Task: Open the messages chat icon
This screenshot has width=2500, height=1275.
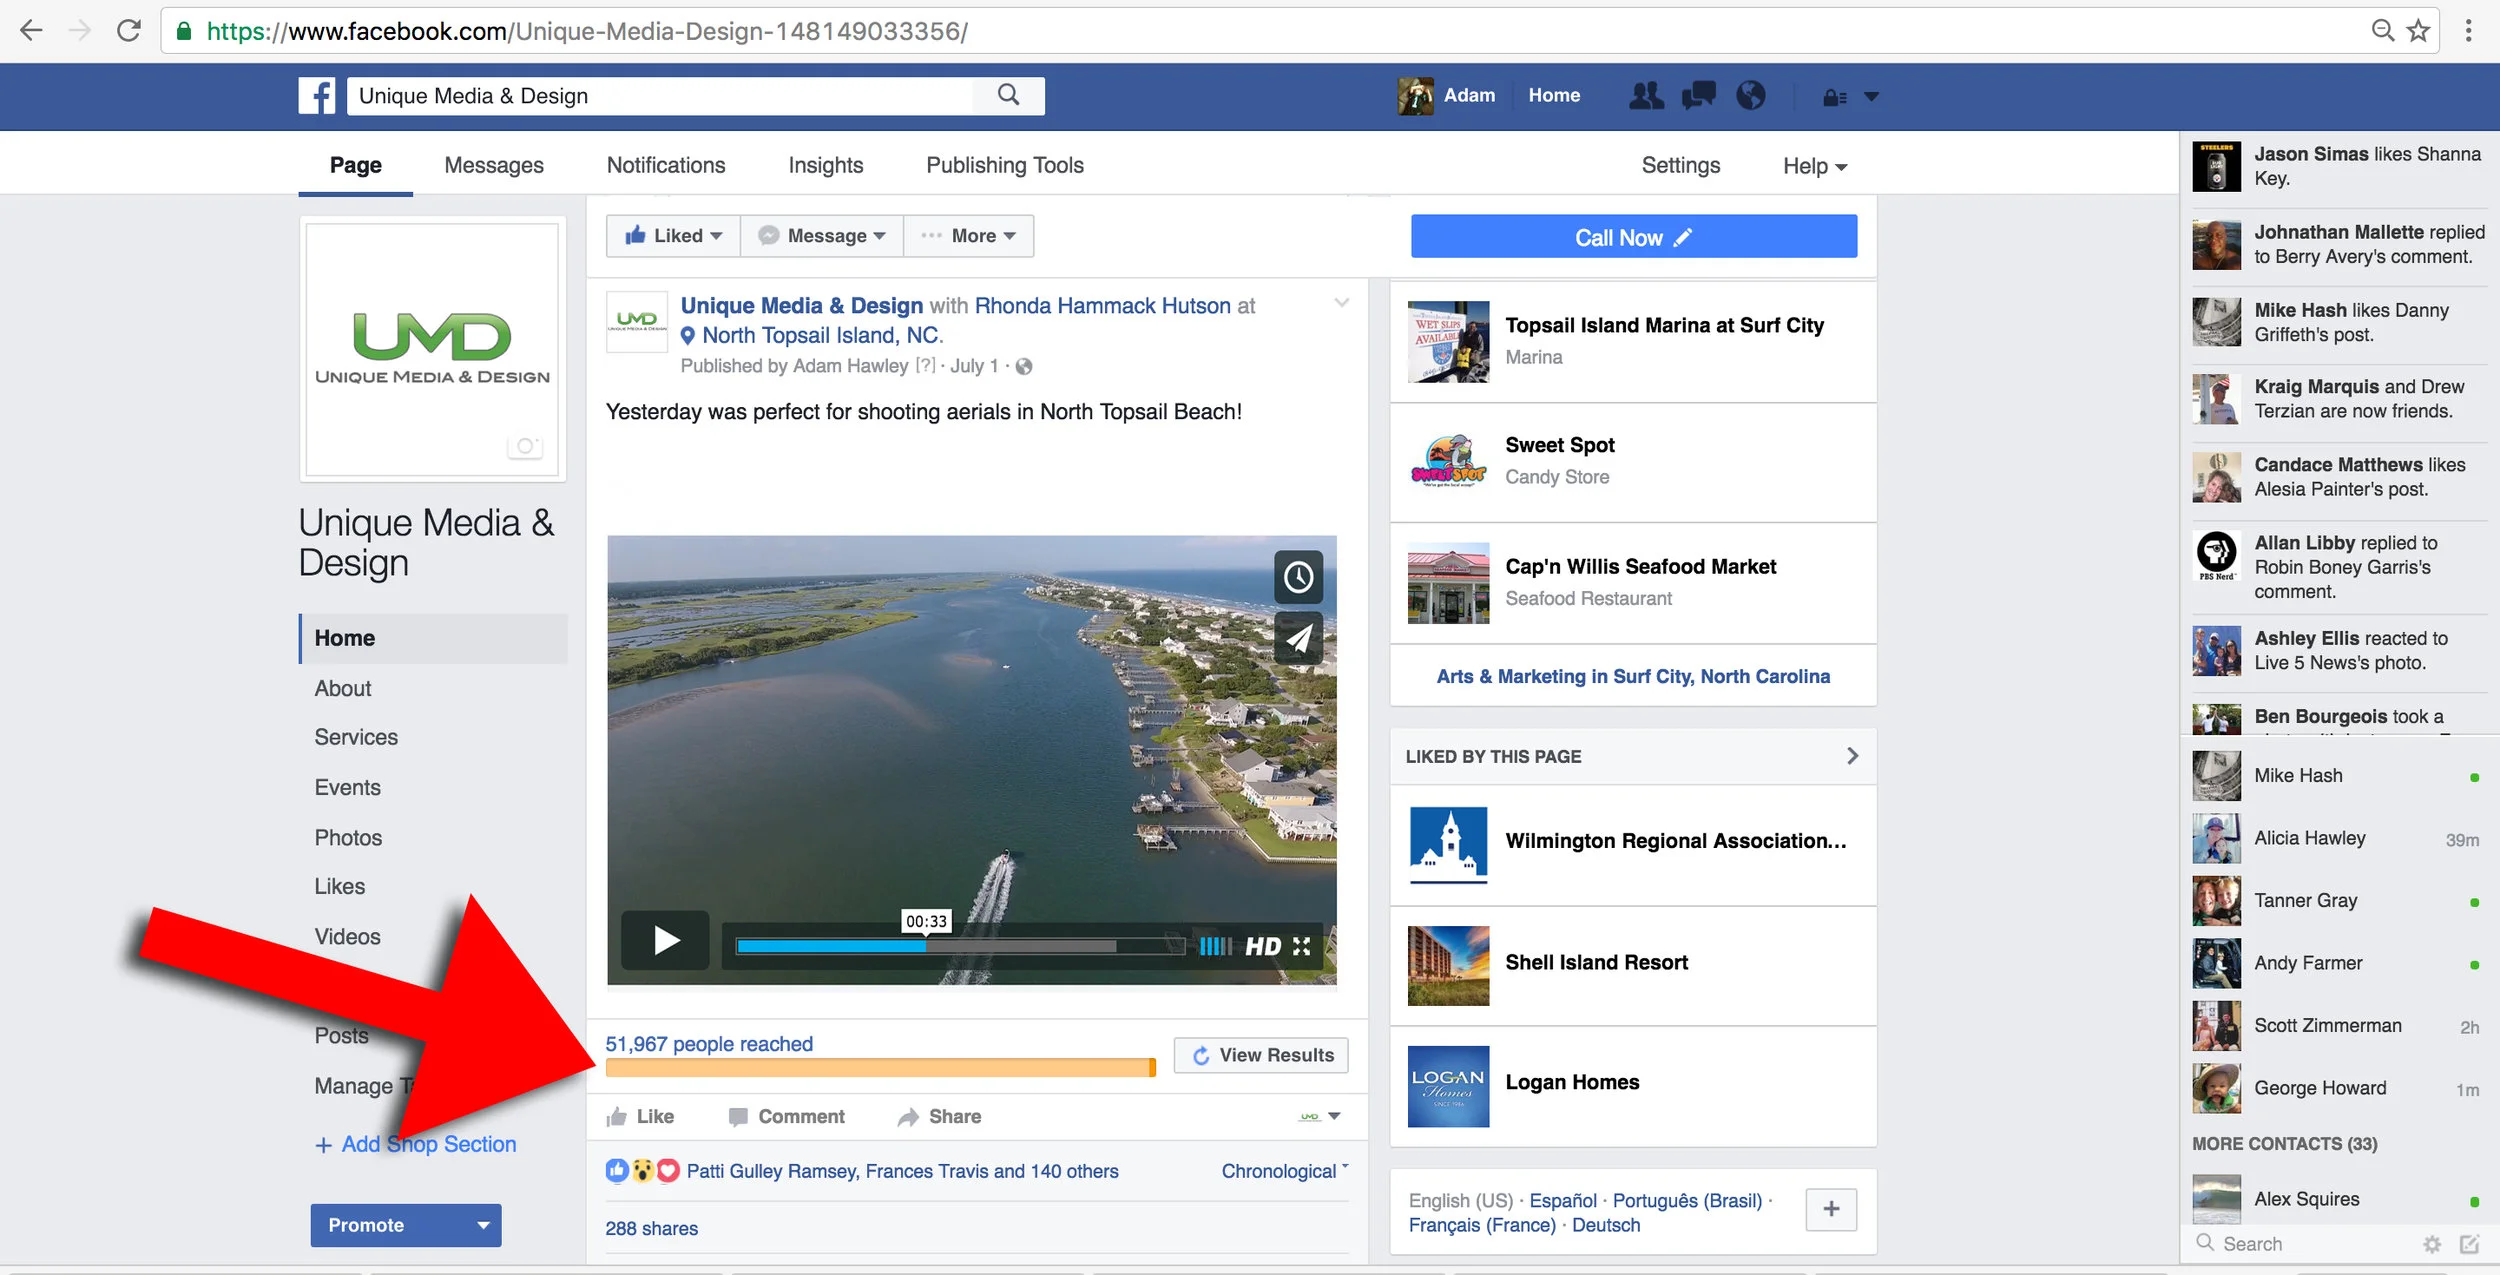Action: click(x=1698, y=96)
